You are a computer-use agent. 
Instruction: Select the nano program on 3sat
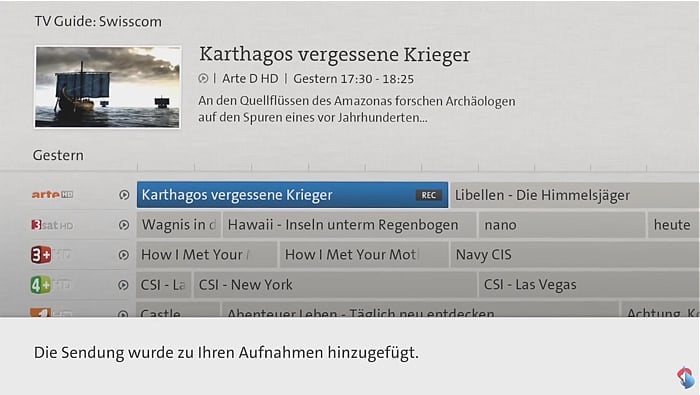pyautogui.click(x=562, y=225)
